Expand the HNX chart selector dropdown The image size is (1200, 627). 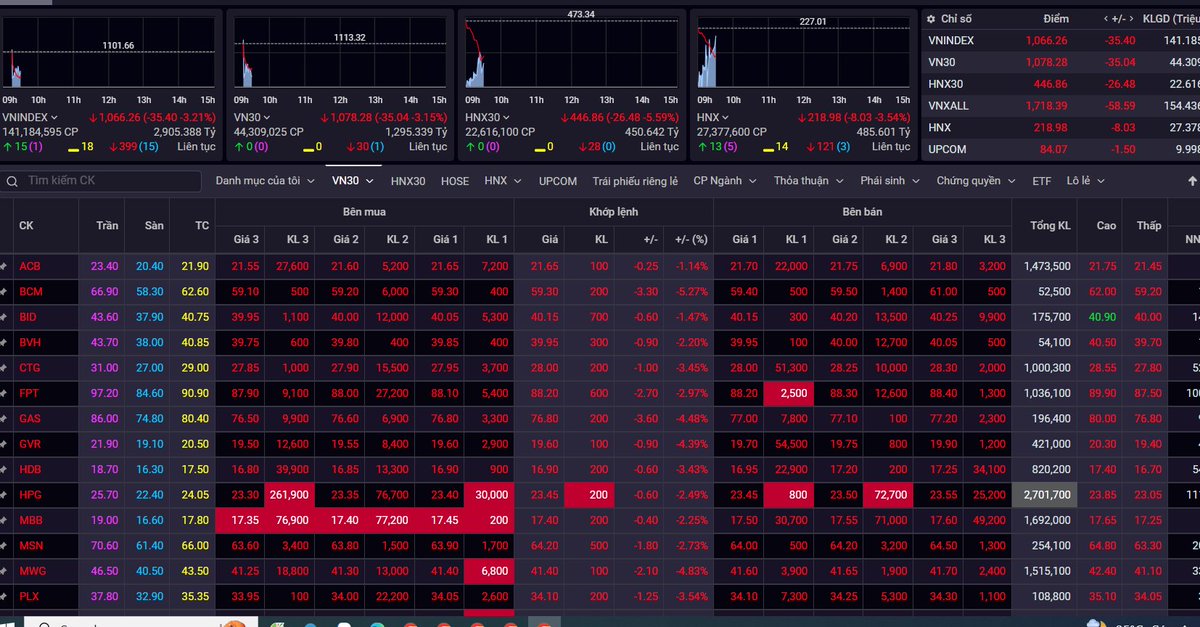727,118
